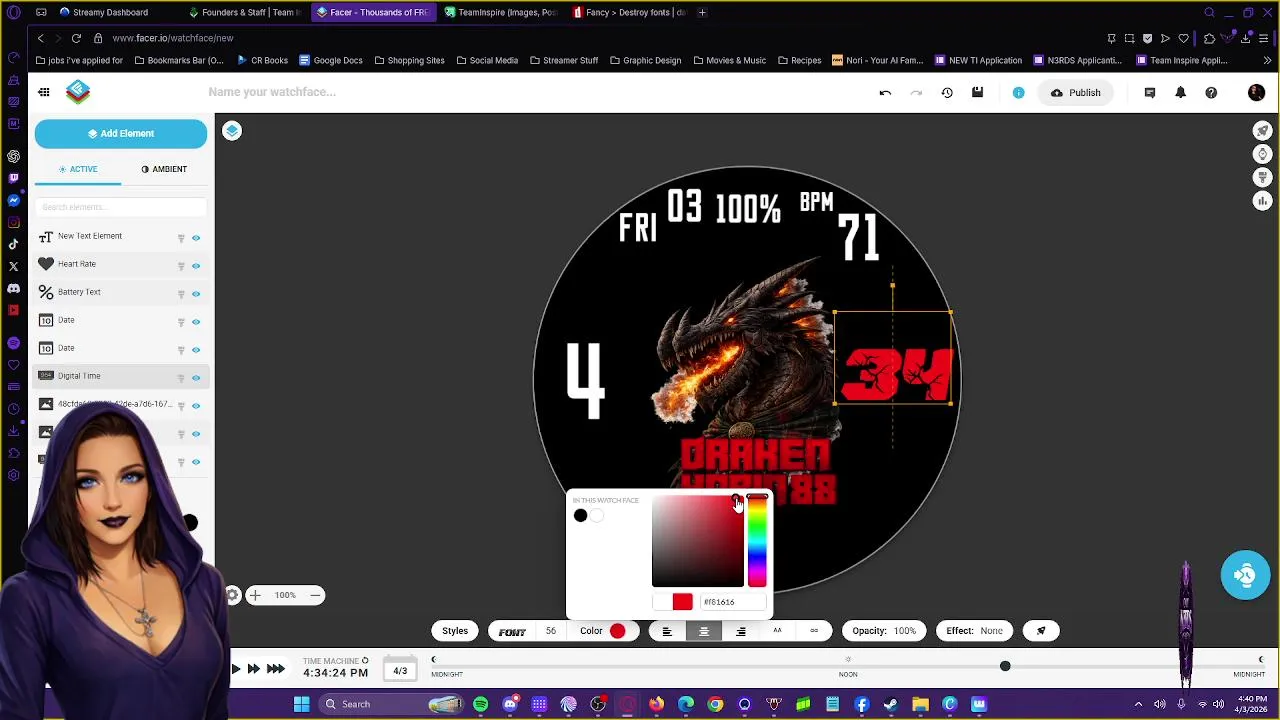Screen dimensions: 1280x720
Task: Open Spotify from the taskbar
Action: click(481, 704)
